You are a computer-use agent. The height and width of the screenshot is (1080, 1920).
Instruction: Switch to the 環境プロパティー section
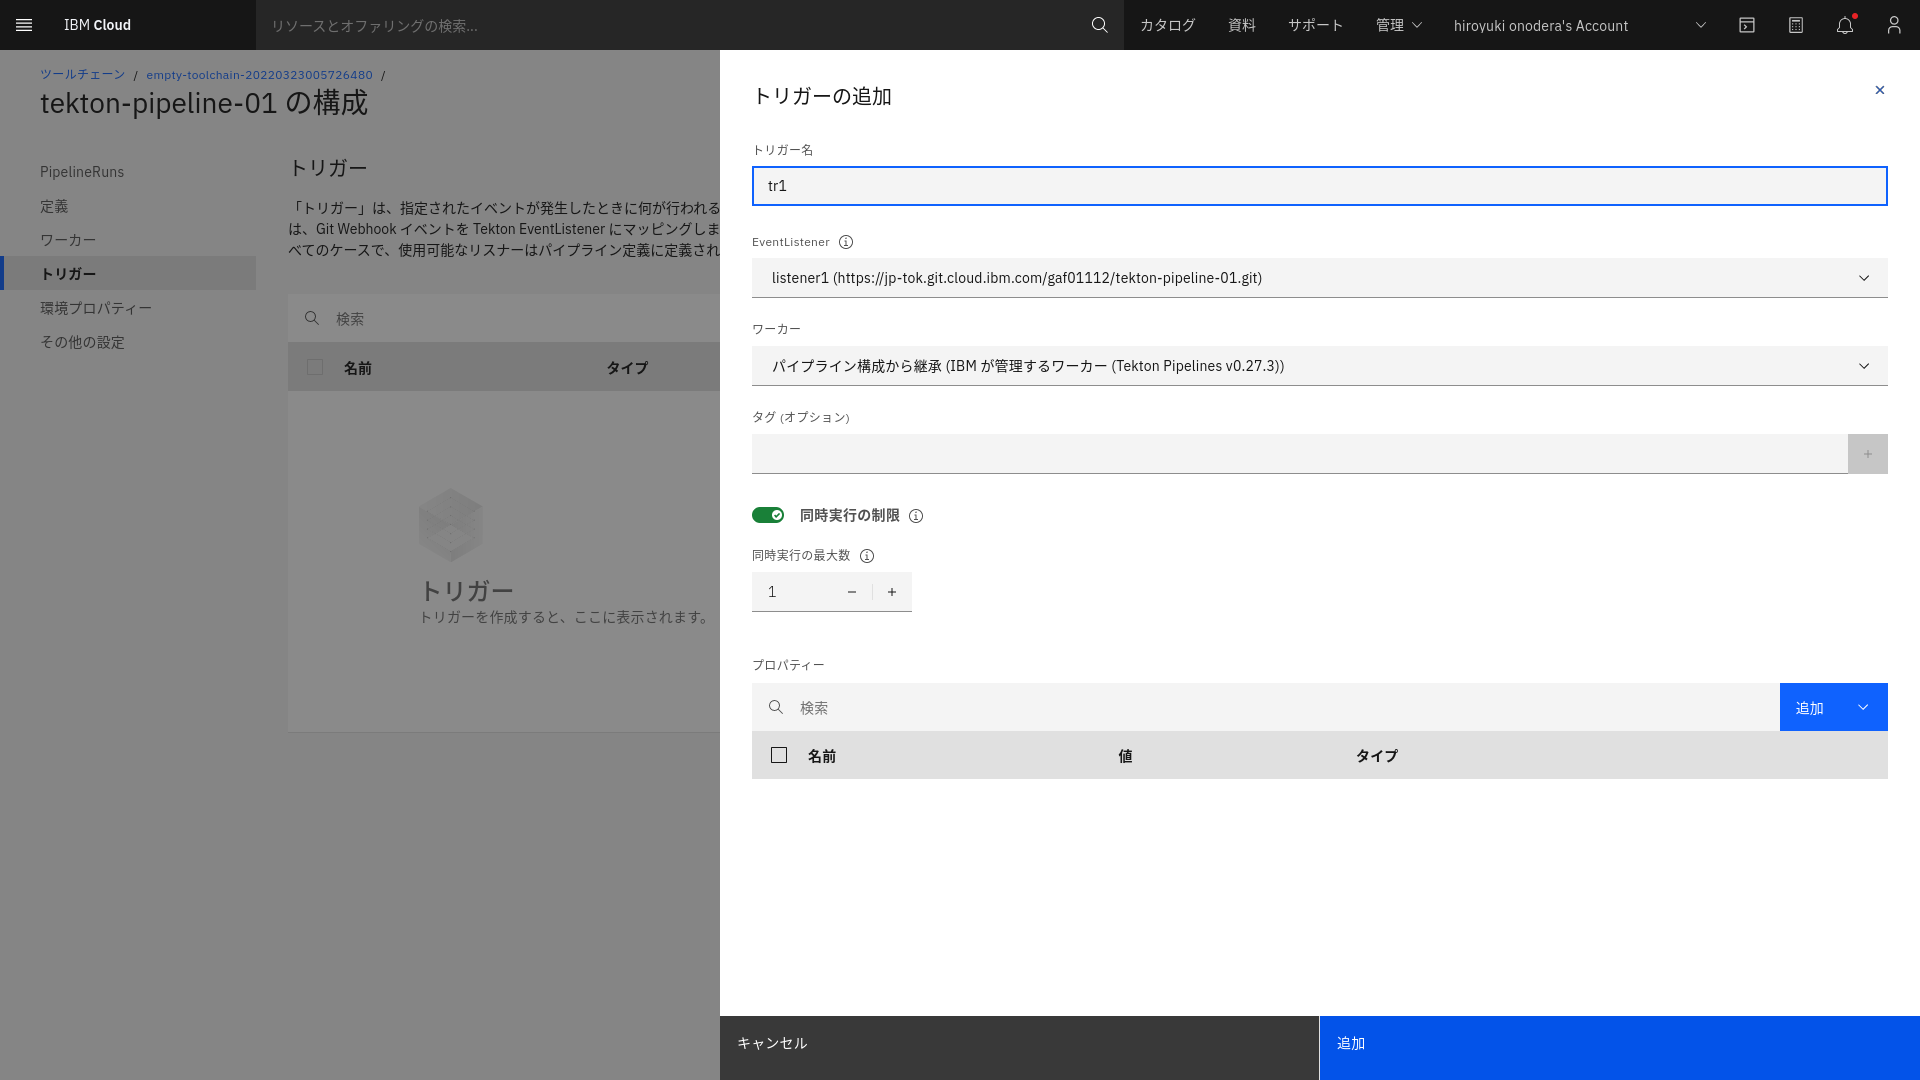tap(94, 308)
